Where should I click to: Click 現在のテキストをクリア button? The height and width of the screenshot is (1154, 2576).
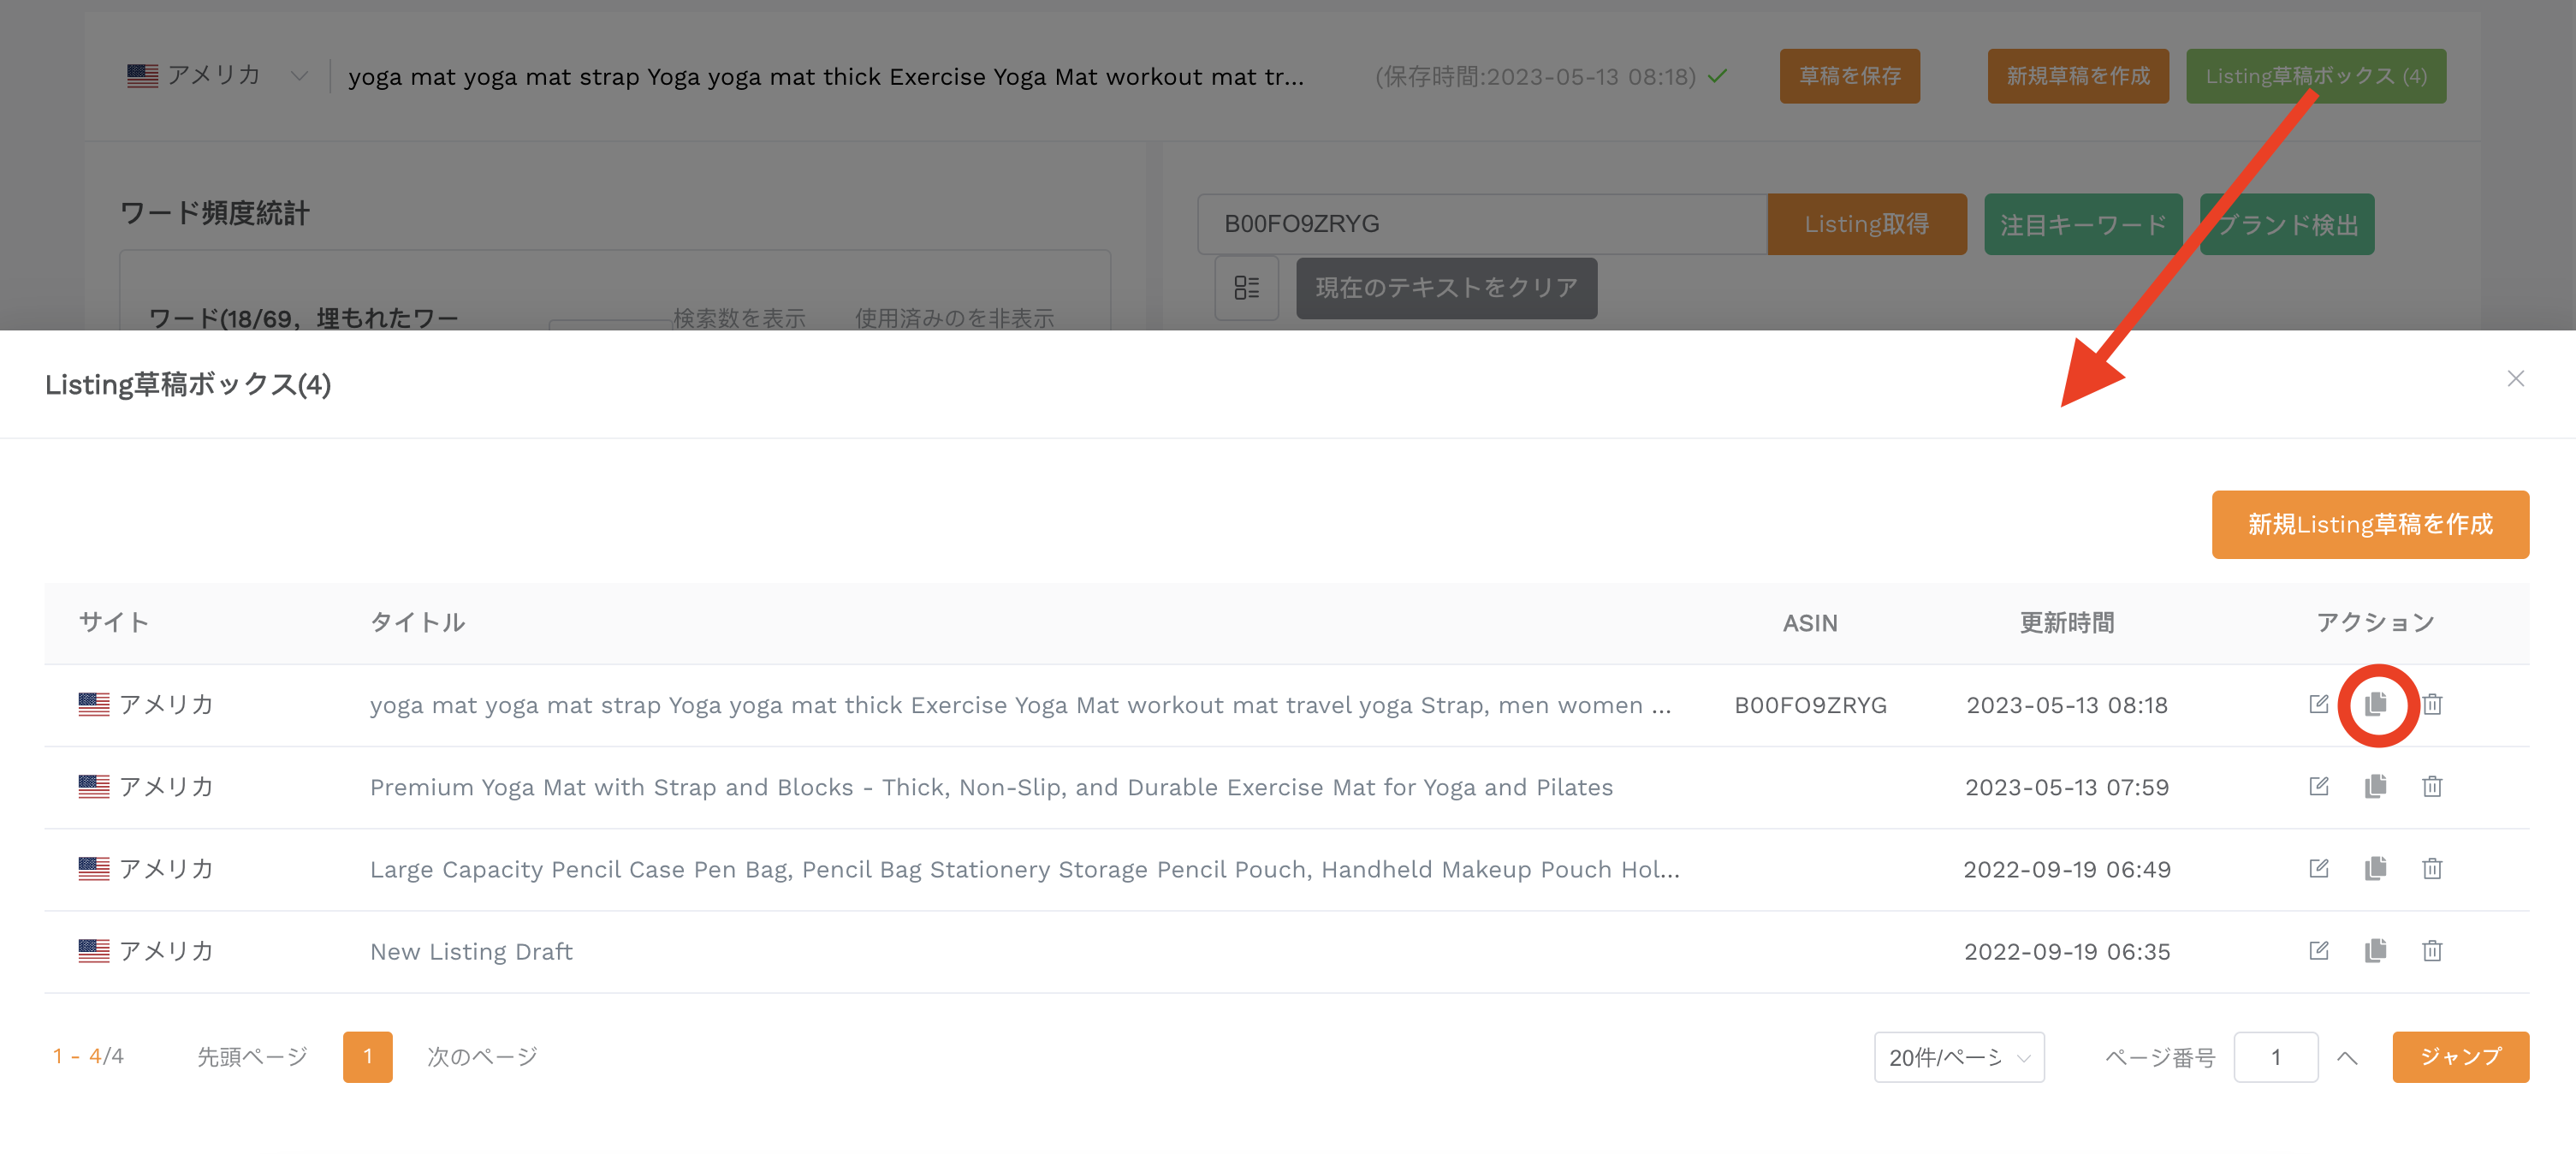(1446, 288)
